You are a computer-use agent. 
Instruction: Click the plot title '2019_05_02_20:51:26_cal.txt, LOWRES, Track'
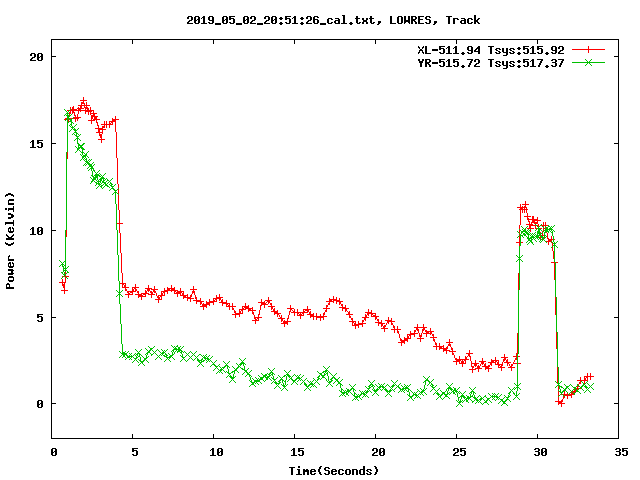(333, 20)
